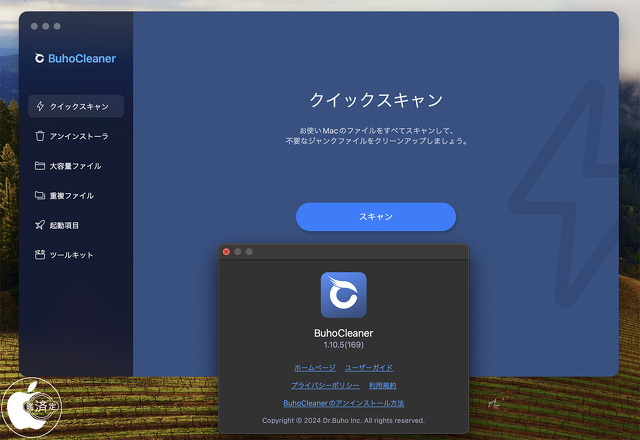Open the ユーザーガイド link

[x=369, y=368]
